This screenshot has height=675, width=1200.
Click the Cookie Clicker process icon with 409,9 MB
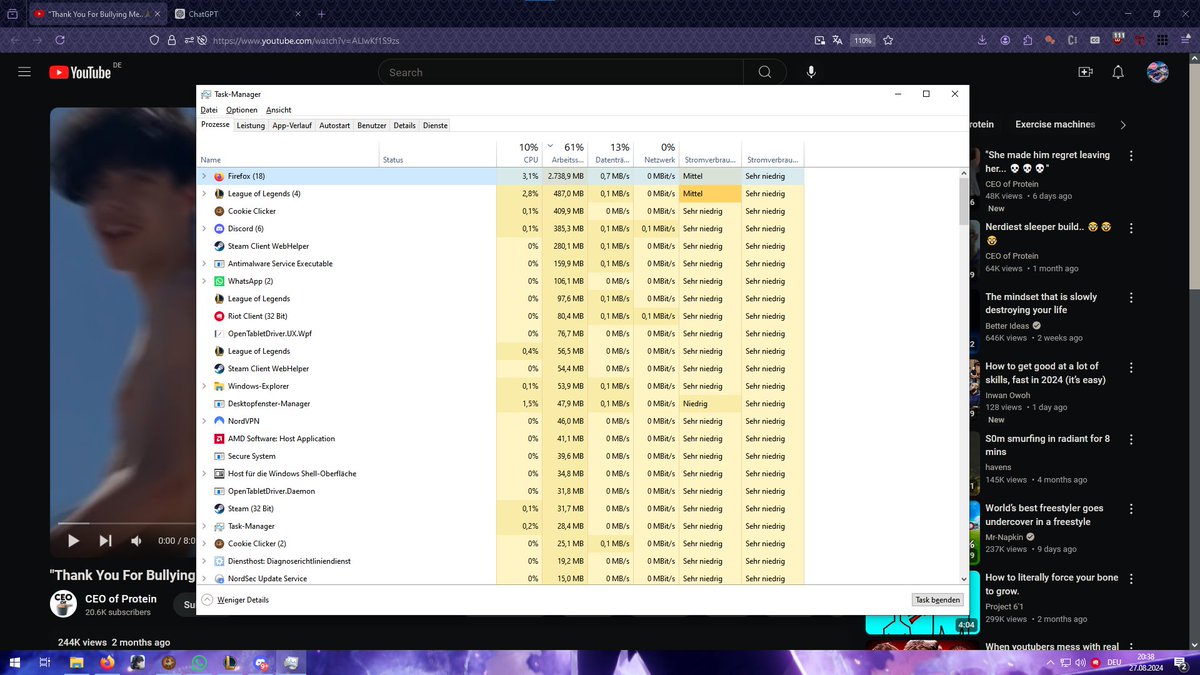[x=219, y=211]
